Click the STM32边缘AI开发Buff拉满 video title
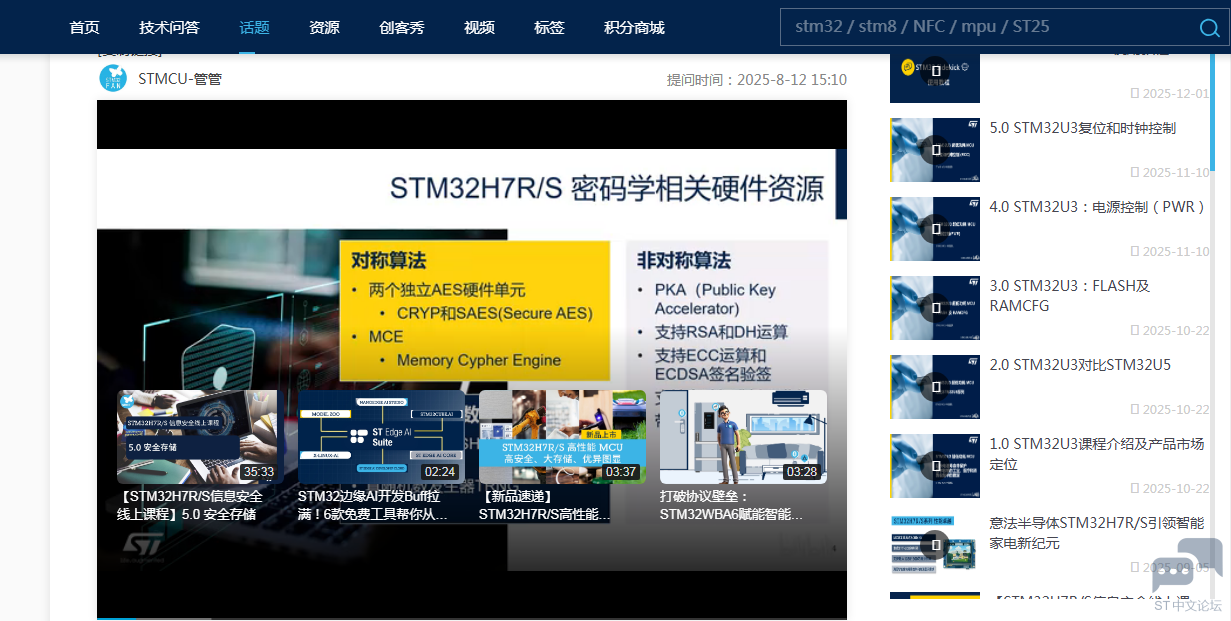1231x621 pixels. 373,505
